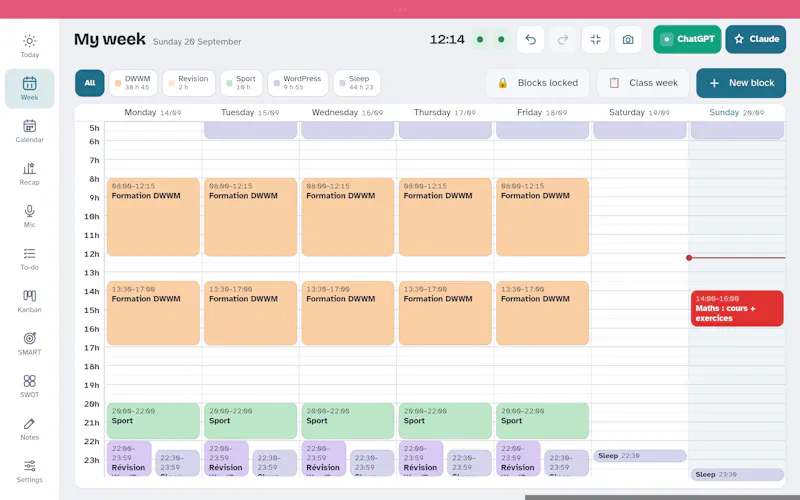The height and width of the screenshot is (500, 800).
Task: Open the SWOT analysis section
Action: click(x=30, y=386)
